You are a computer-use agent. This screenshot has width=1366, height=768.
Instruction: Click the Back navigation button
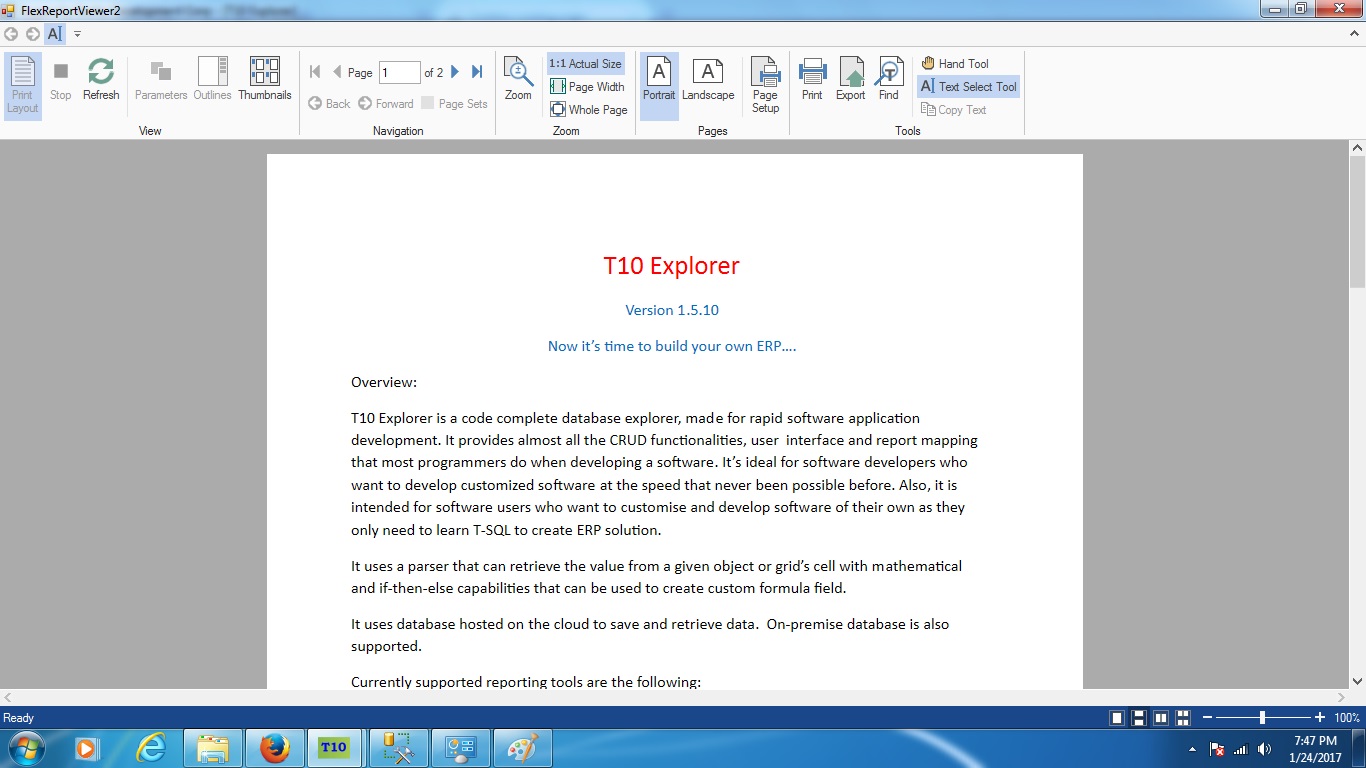tap(329, 103)
